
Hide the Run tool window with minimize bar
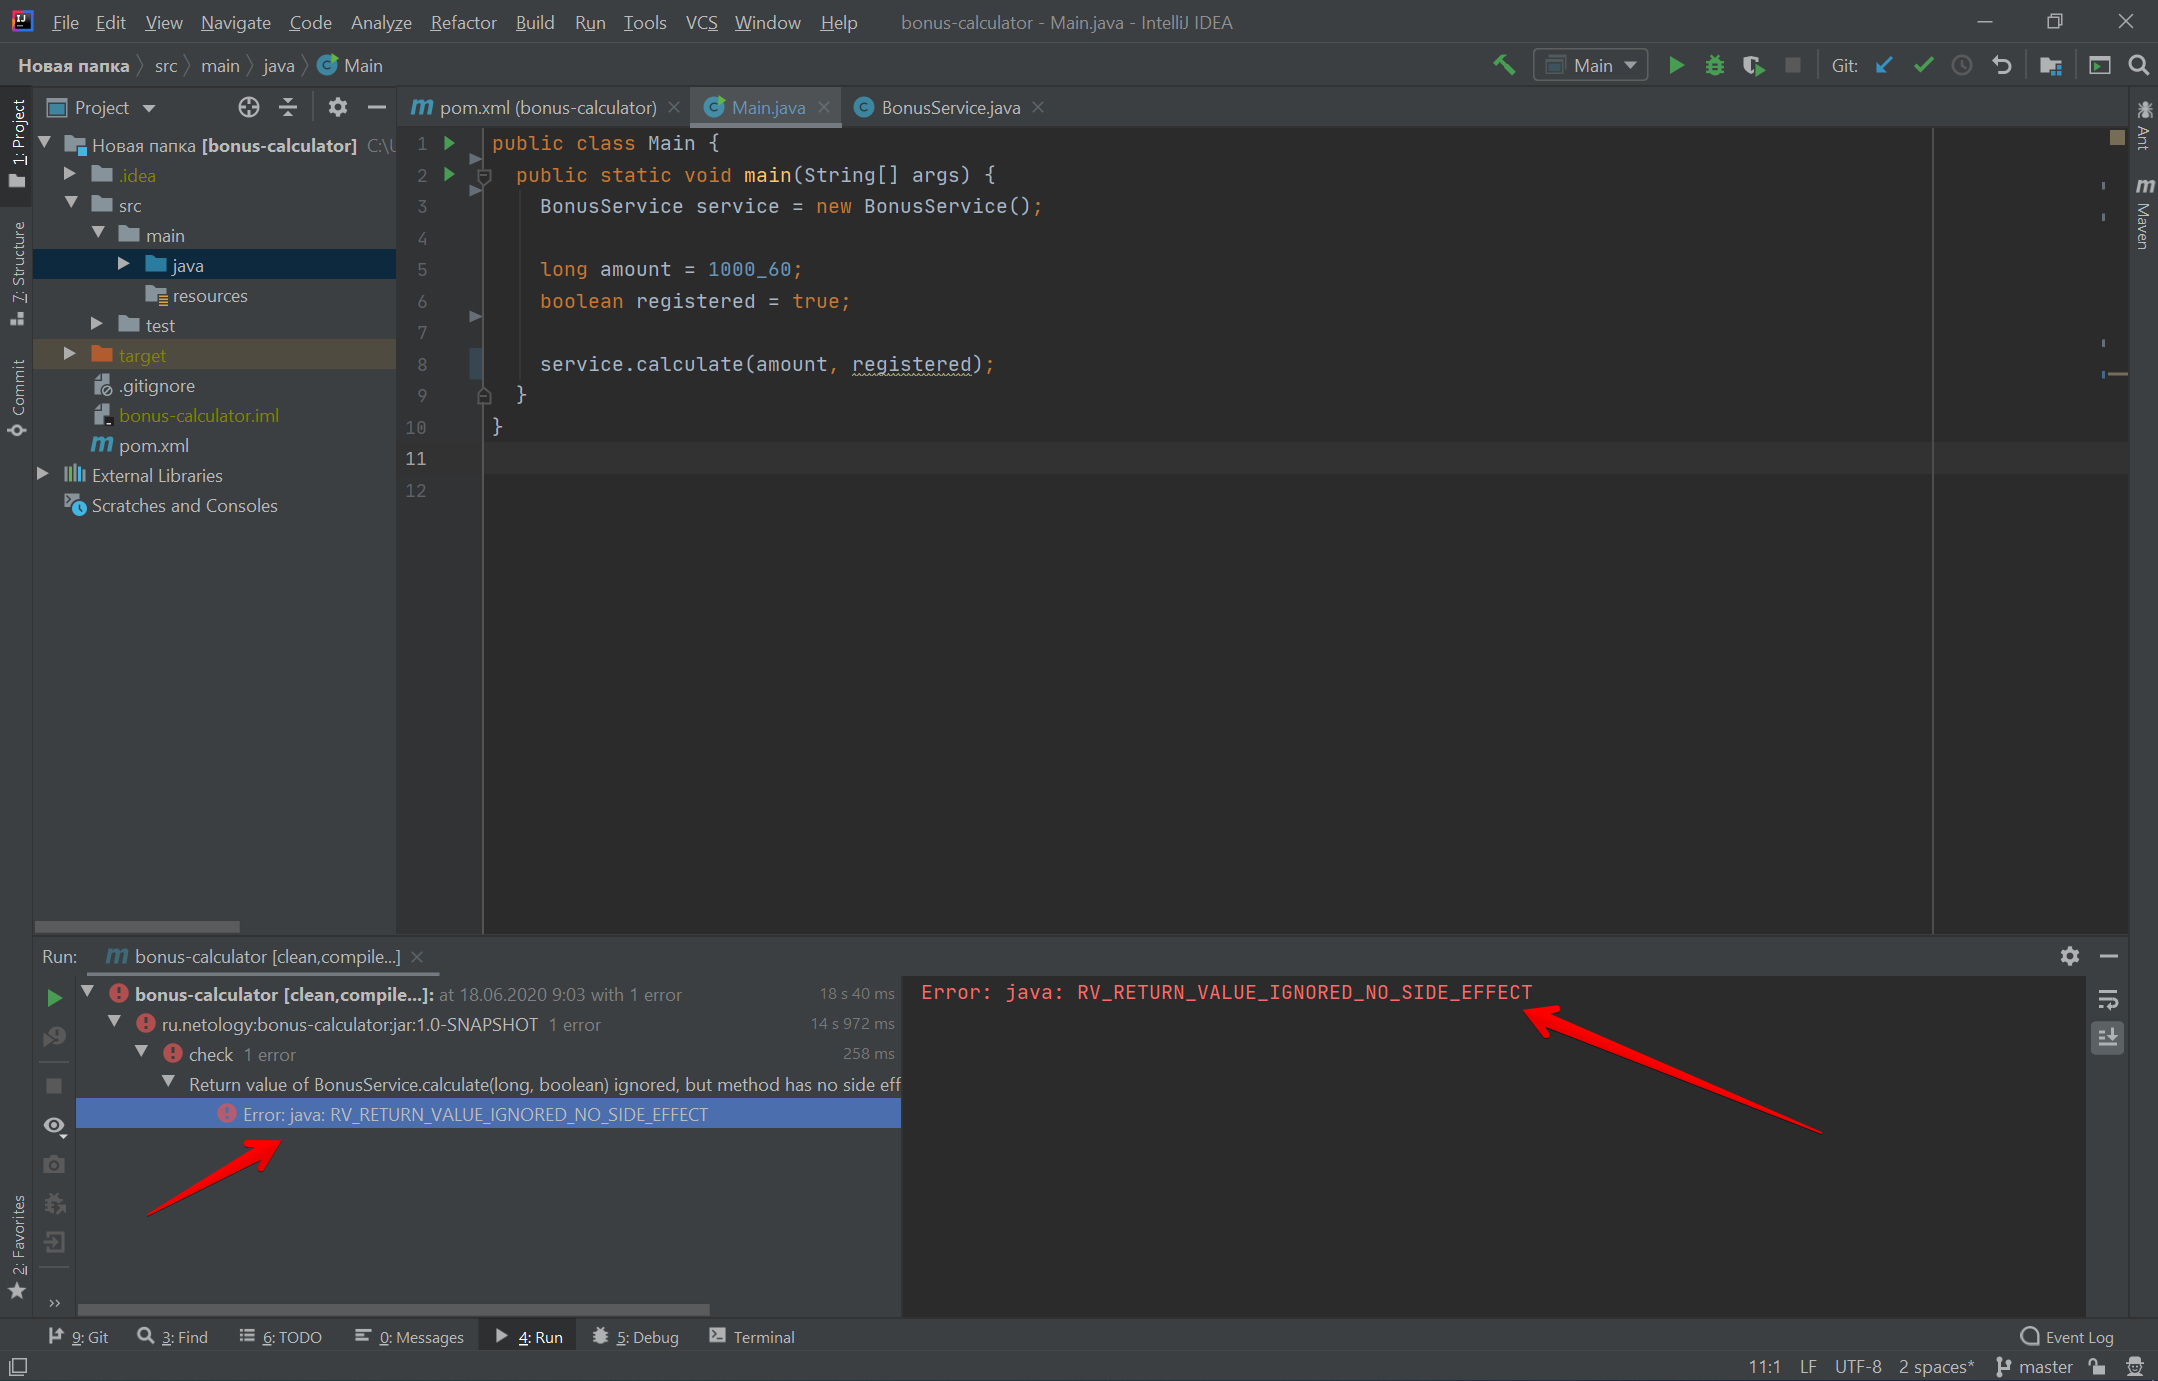point(2110,956)
